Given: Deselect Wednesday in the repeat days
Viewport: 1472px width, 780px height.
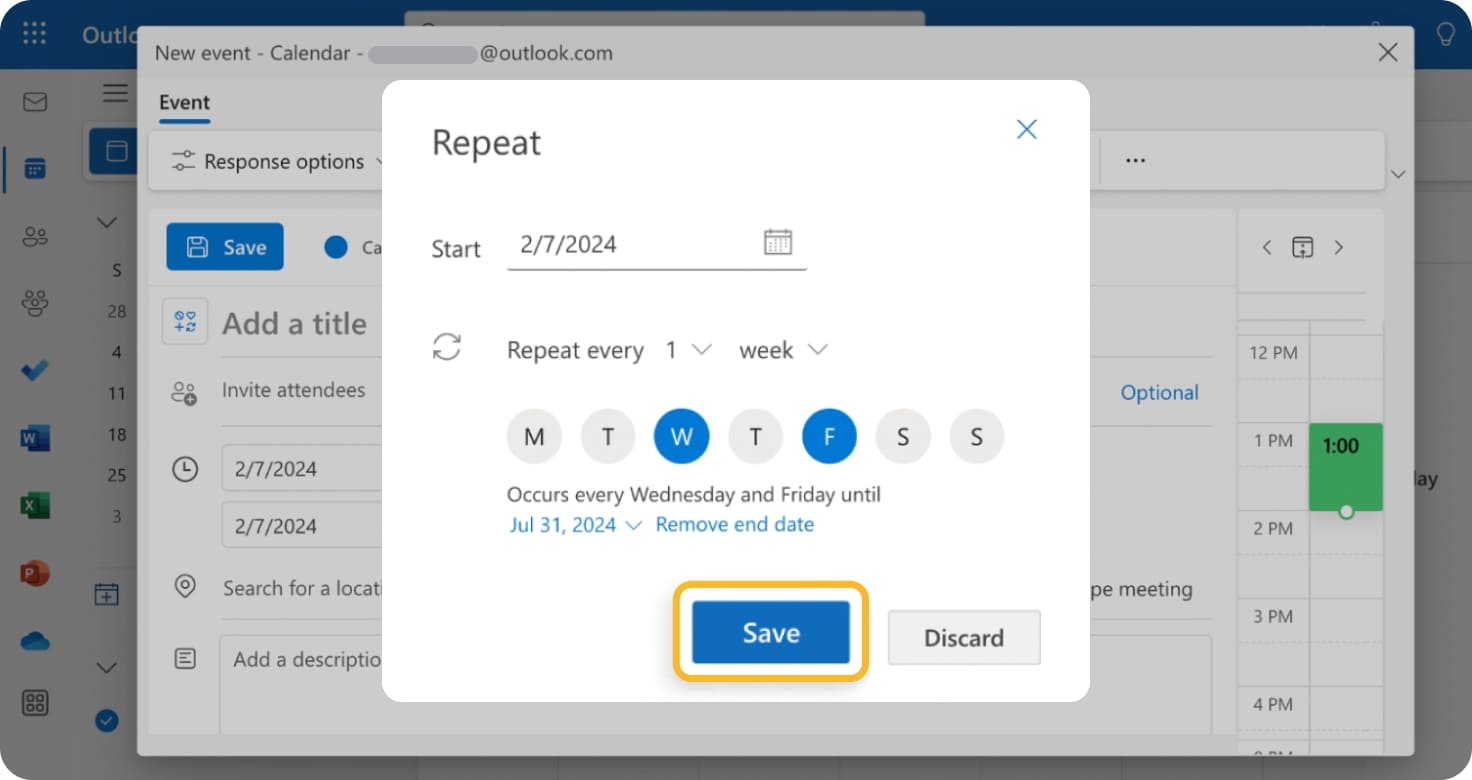Looking at the screenshot, I should (681, 437).
